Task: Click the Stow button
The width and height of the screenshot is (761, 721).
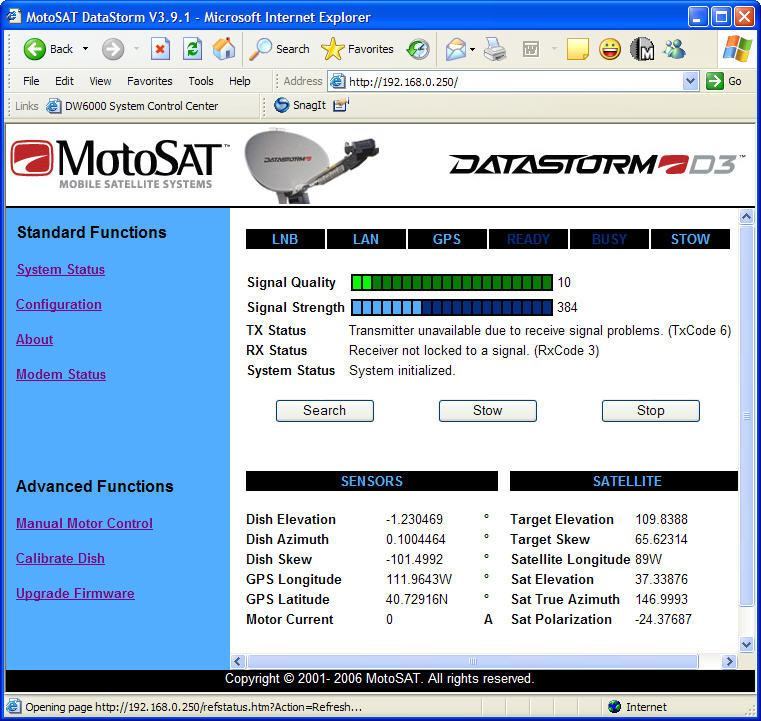Action: [x=488, y=410]
